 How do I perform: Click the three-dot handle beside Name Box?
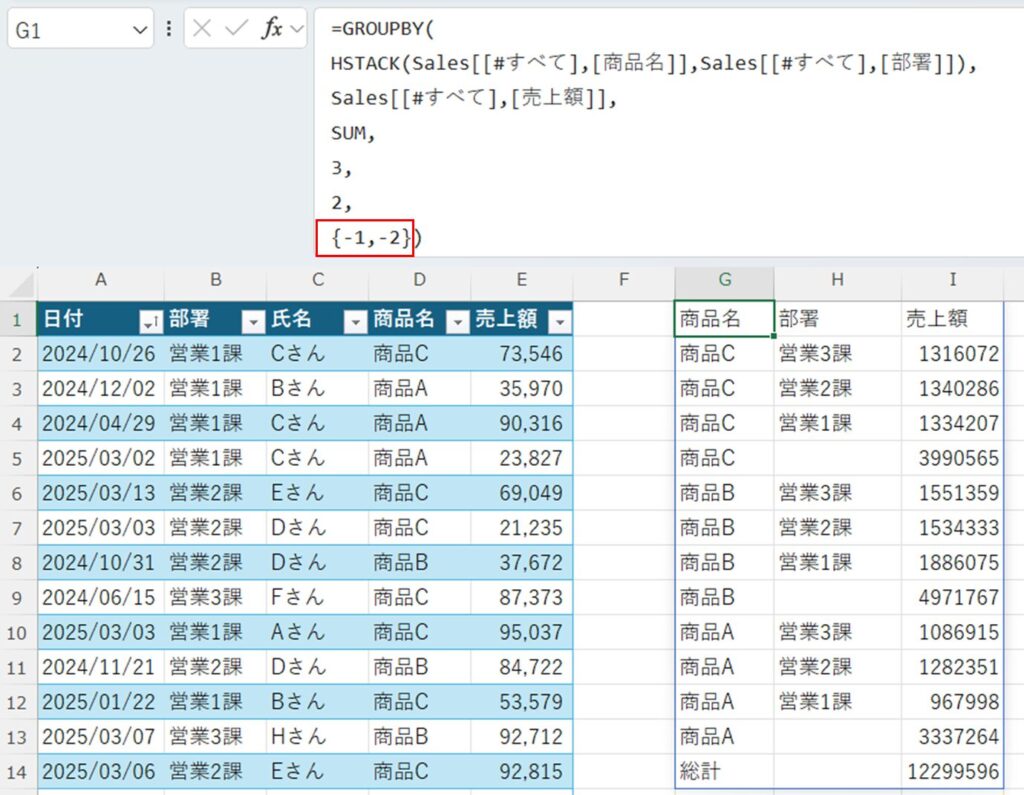[x=169, y=29]
